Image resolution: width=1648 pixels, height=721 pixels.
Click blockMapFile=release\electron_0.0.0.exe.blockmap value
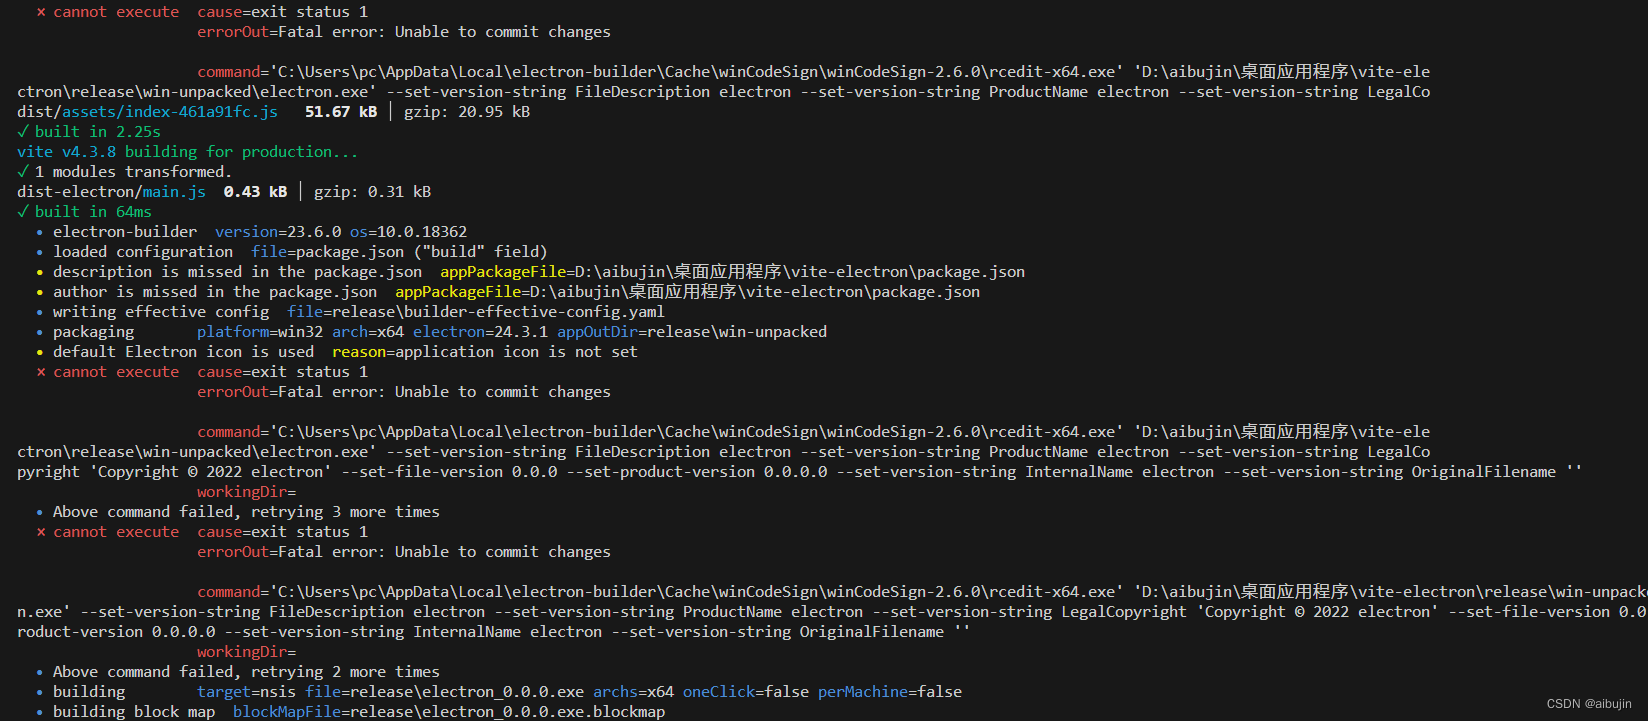point(449,712)
